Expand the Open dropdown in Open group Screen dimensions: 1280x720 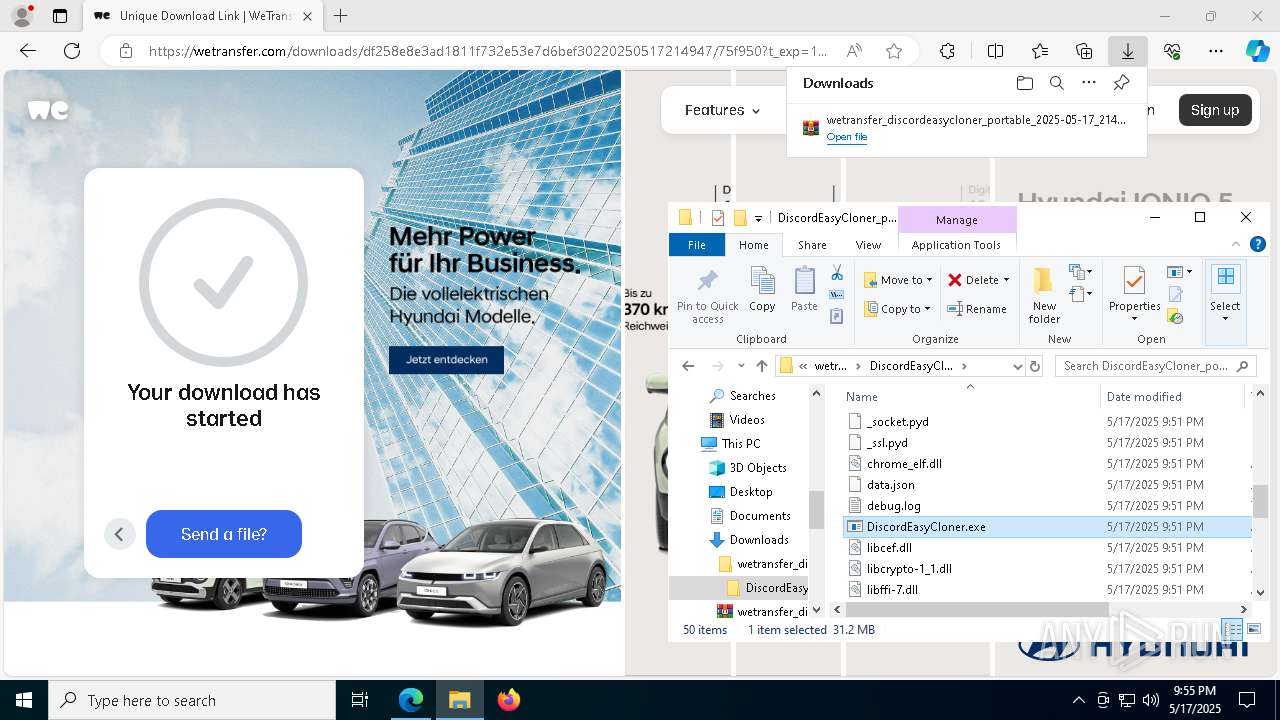(x=1180, y=272)
